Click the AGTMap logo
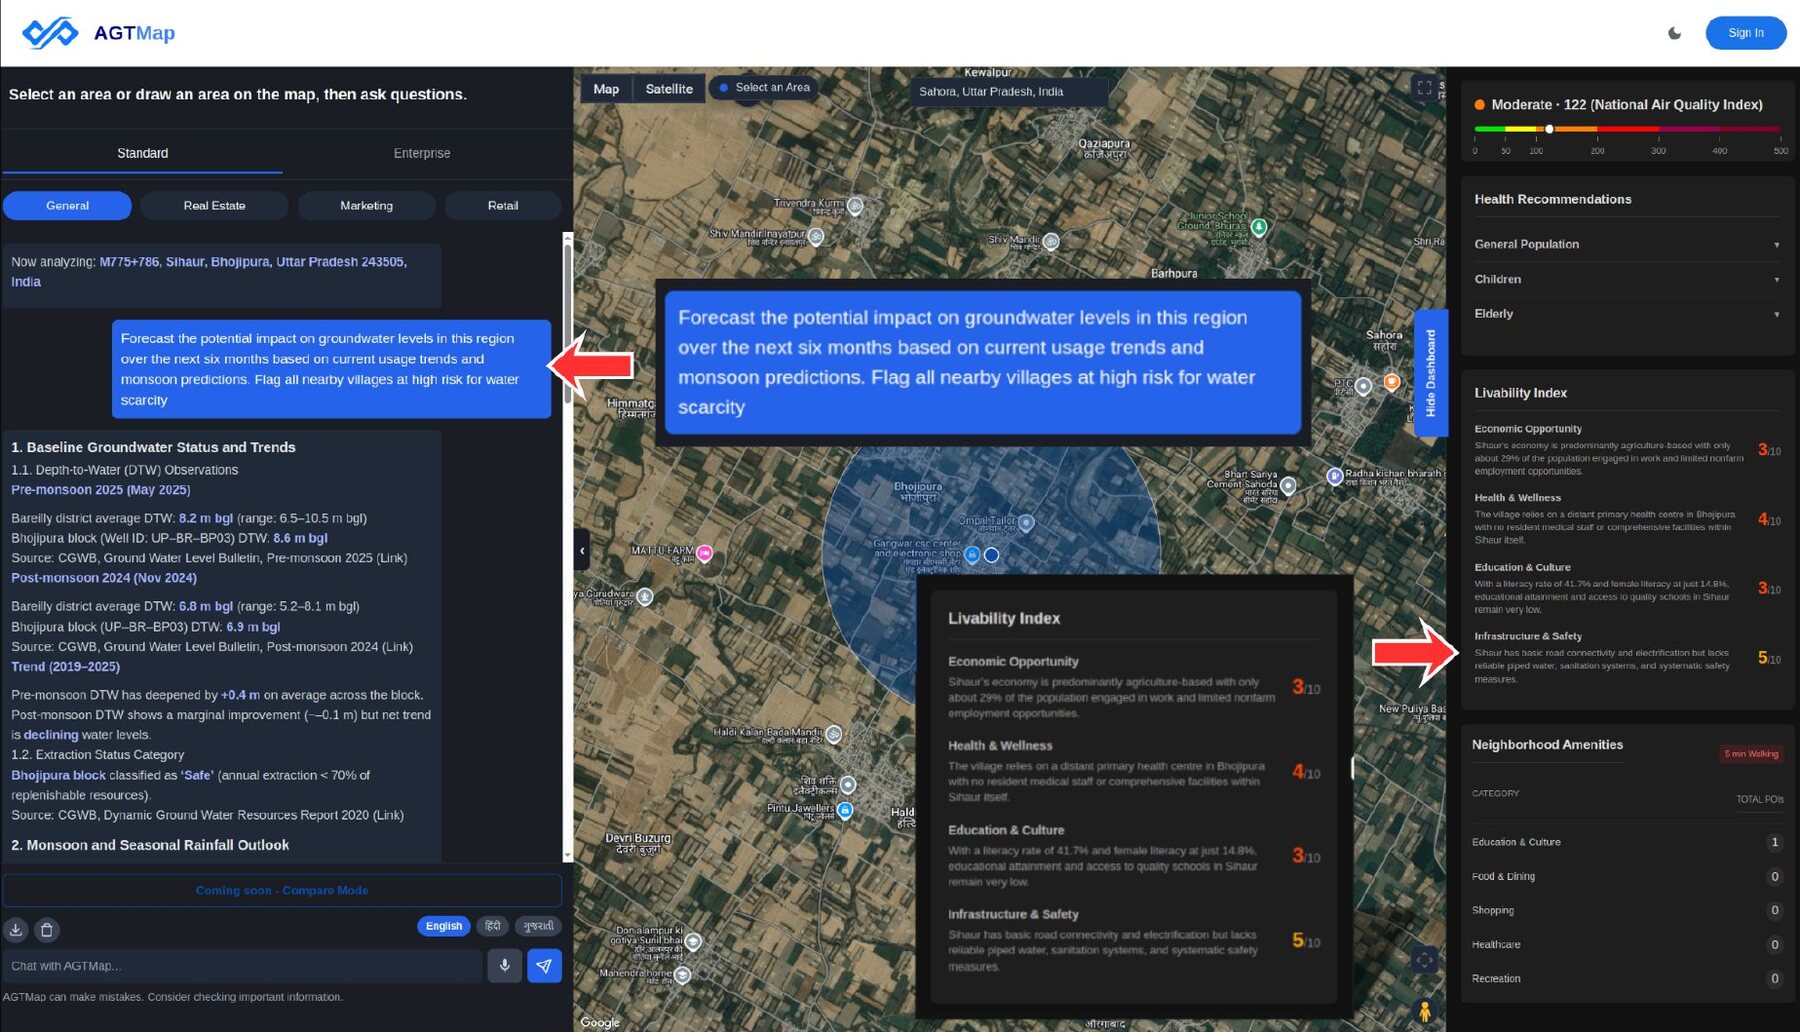The width and height of the screenshot is (1800, 1032). click(x=98, y=33)
